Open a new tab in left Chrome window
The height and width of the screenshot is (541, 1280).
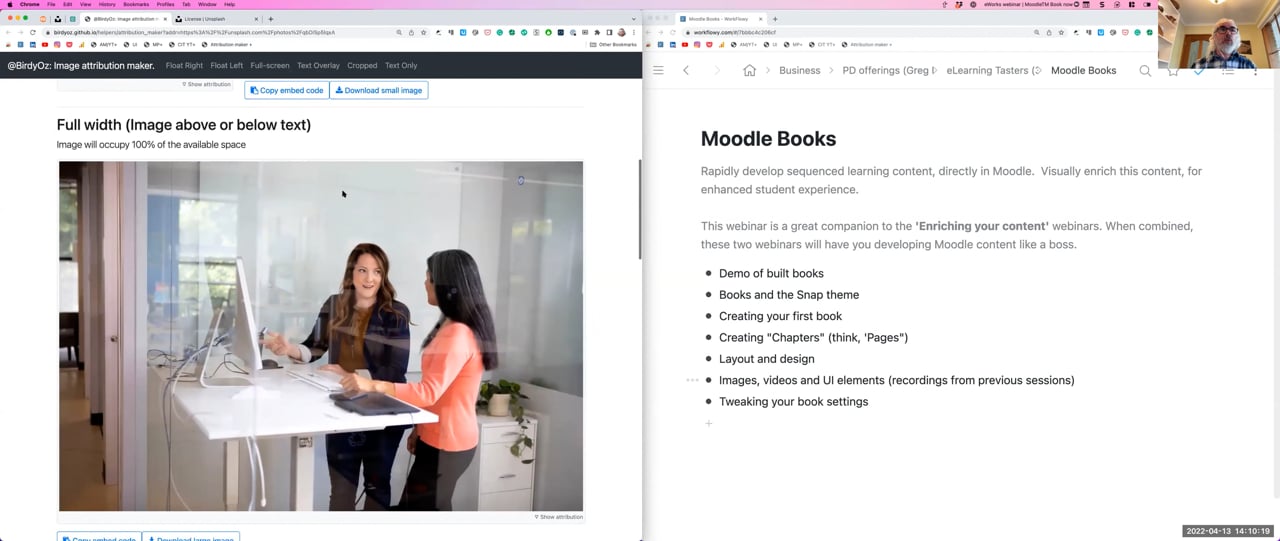point(270,19)
